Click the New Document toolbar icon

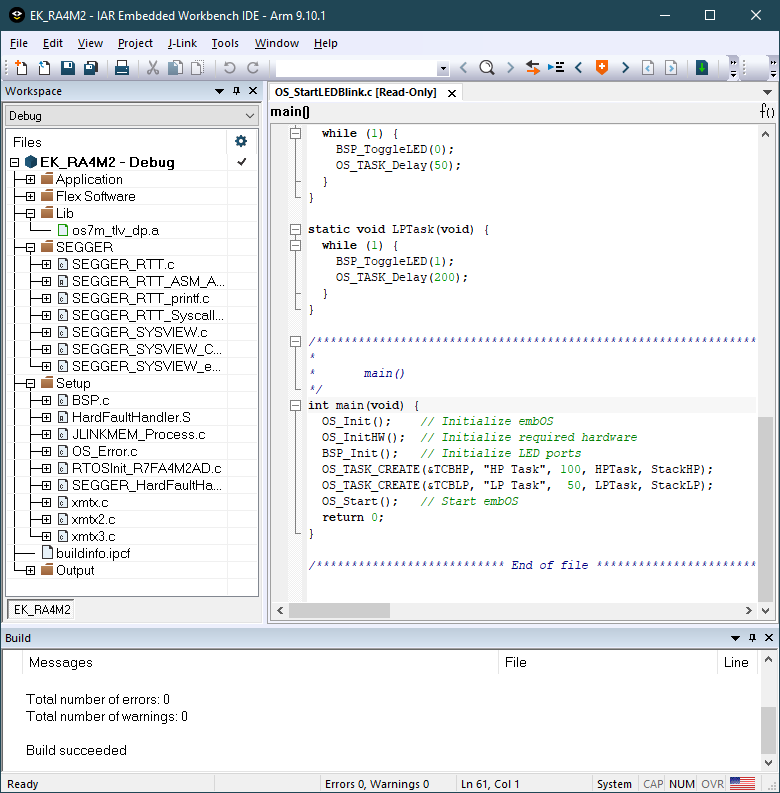(21, 68)
